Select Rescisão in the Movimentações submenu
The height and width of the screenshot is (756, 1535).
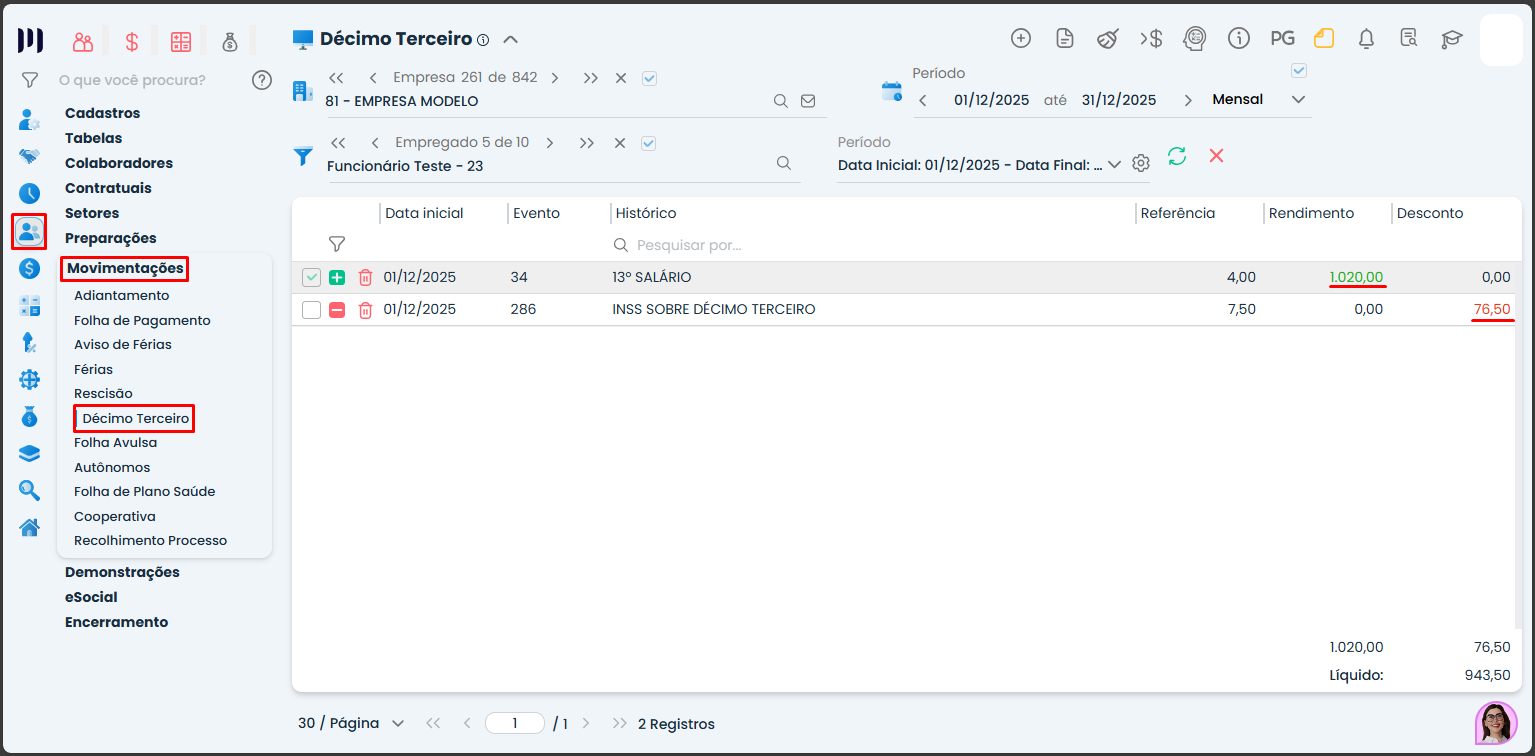point(103,394)
